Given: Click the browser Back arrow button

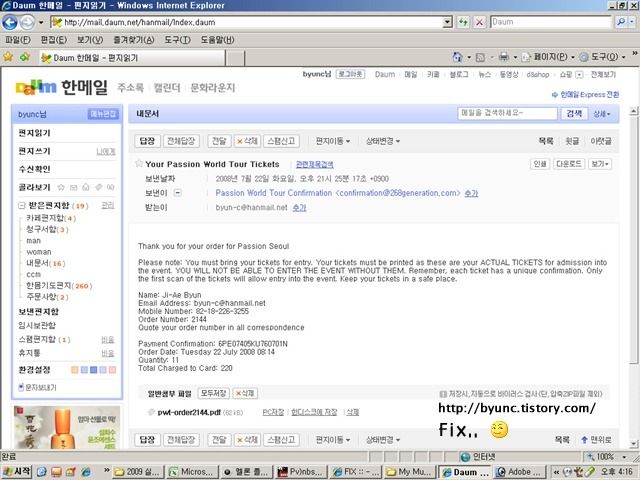Looking at the screenshot, I should pyautogui.click(x=10, y=22).
